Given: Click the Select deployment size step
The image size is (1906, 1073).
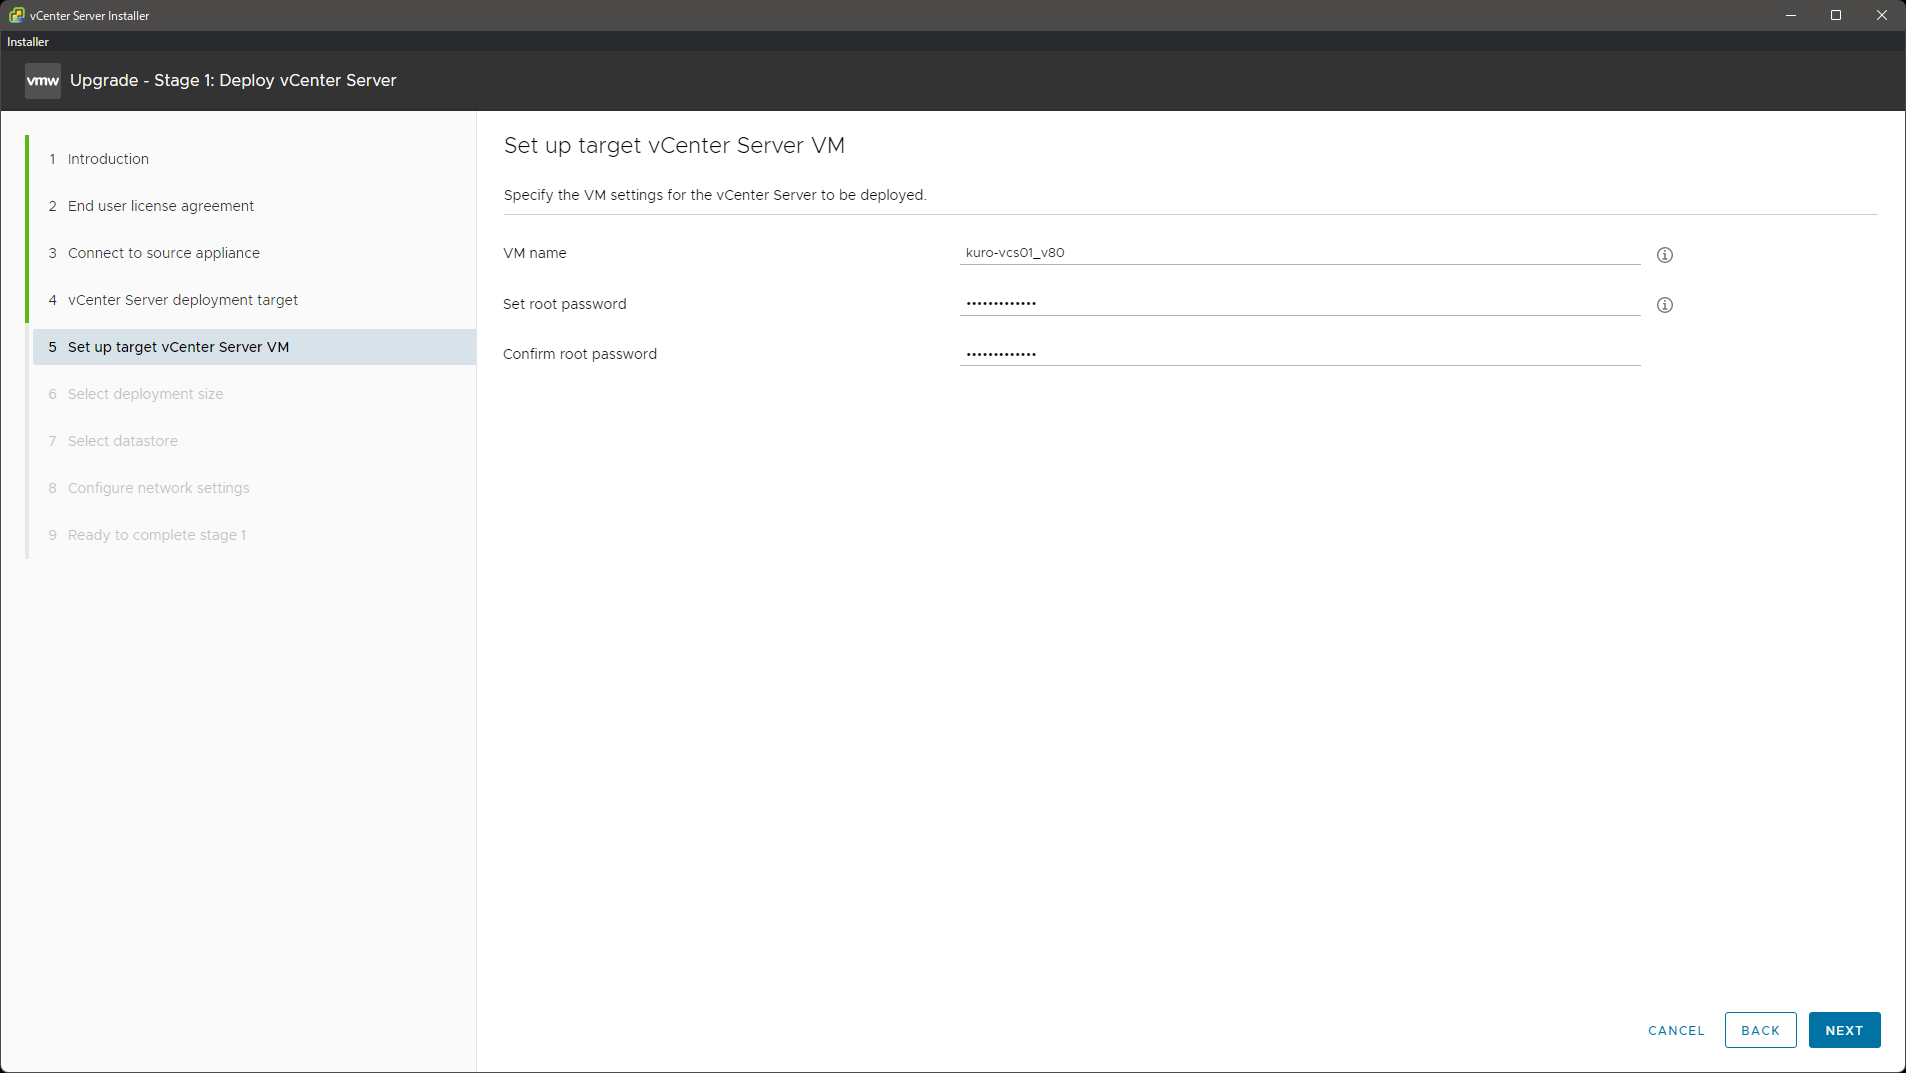Looking at the screenshot, I should point(145,394).
